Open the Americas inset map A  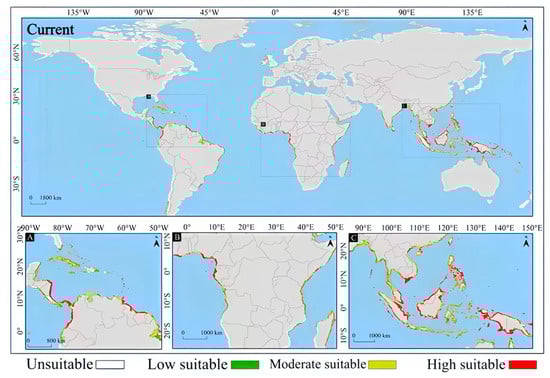click(93, 291)
